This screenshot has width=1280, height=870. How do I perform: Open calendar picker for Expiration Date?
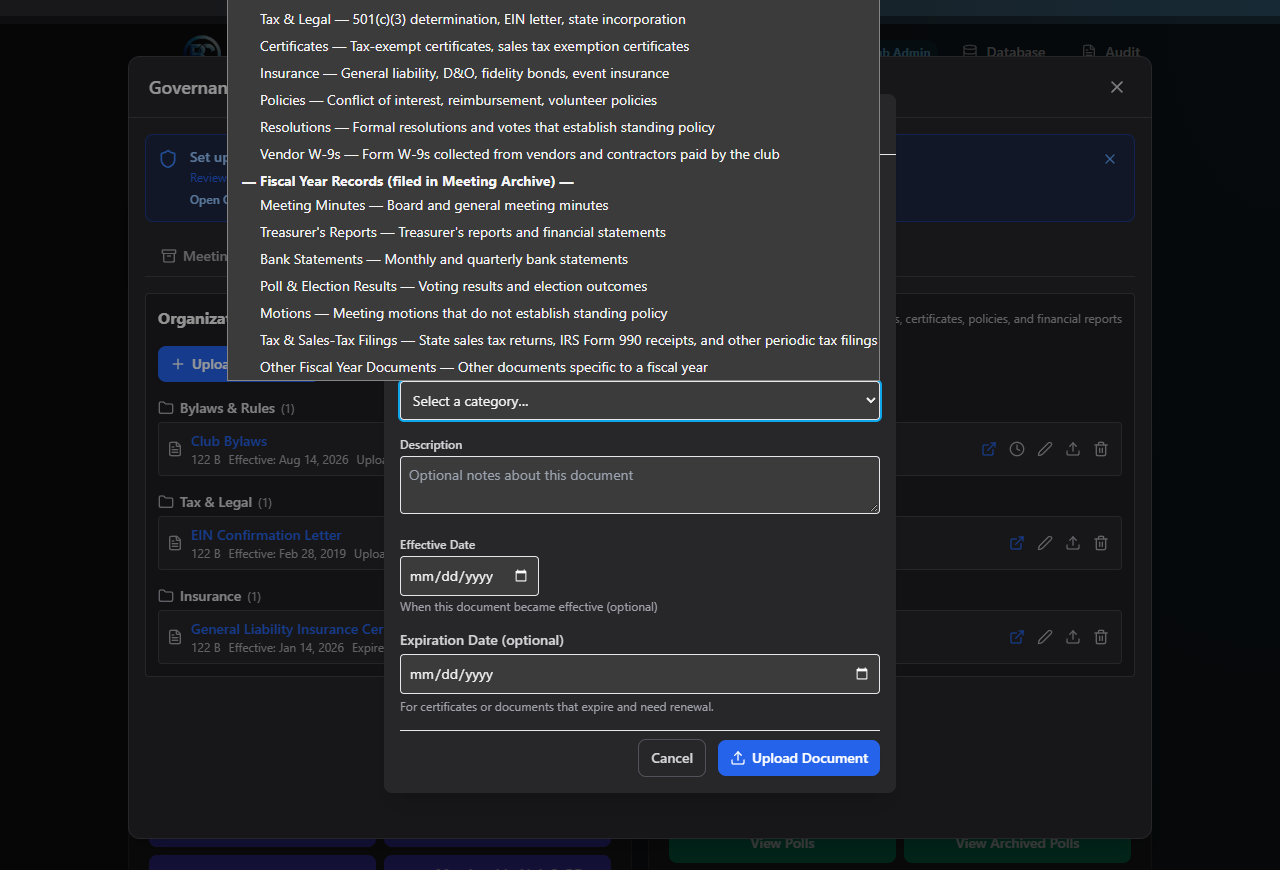pyautogui.click(x=862, y=674)
